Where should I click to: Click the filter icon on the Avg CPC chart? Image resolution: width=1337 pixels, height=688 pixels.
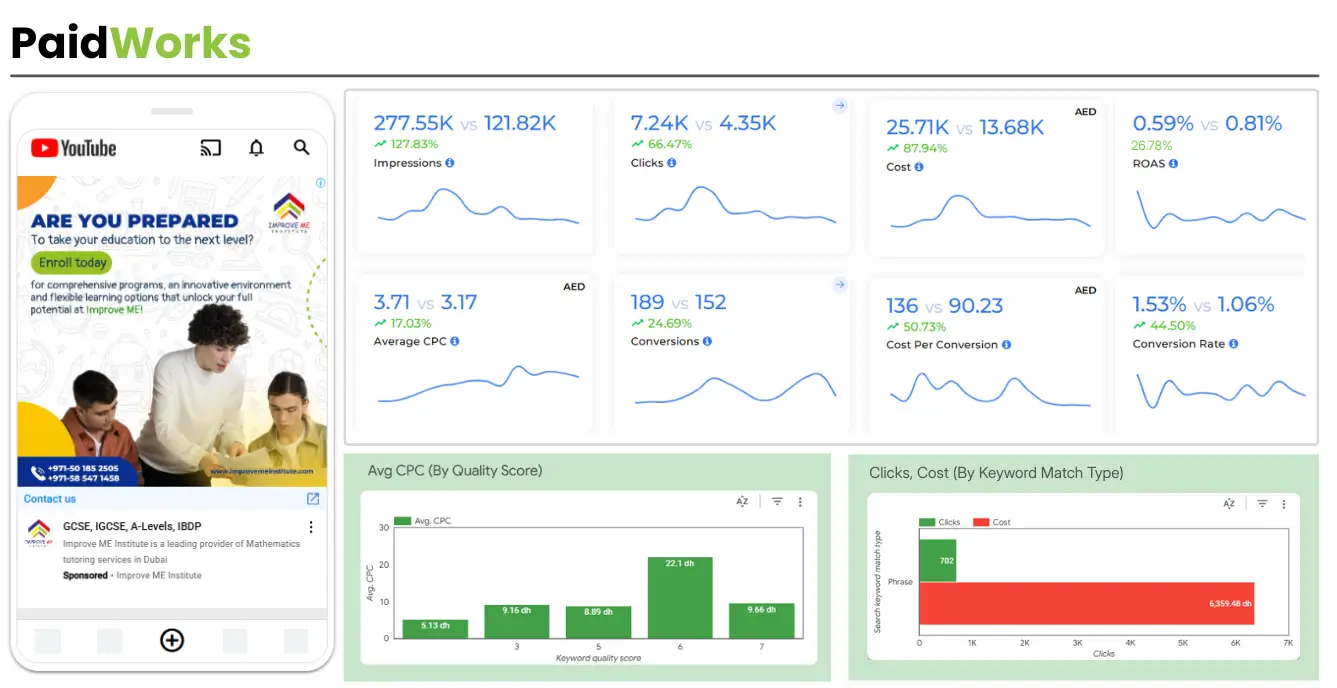(777, 501)
